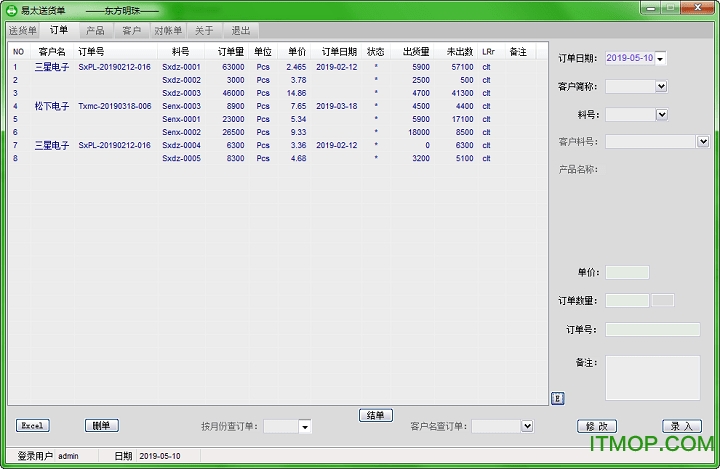Click the 删单 (delete order) button

(101, 425)
